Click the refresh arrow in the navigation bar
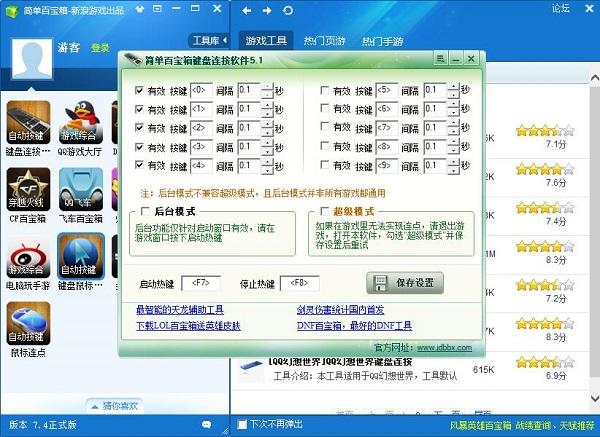Image resolution: width=600 pixels, height=437 pixels. [x=288, y=11]
